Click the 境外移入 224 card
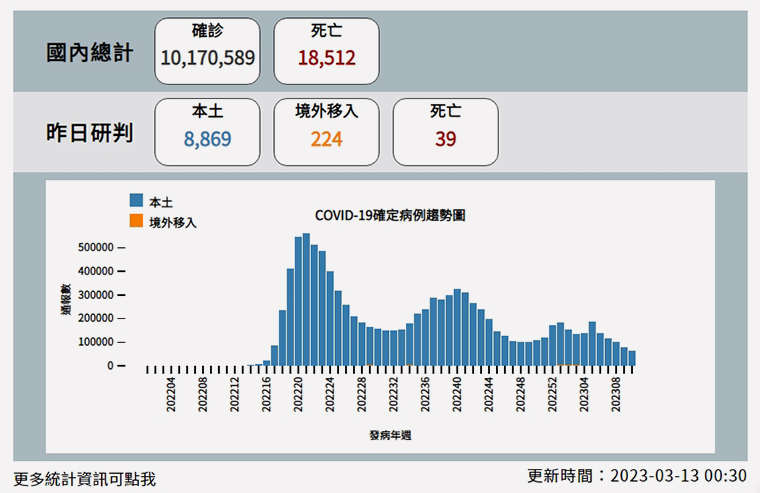The width and height of the screenshot is (760, 493). click(x=326, y=132)
